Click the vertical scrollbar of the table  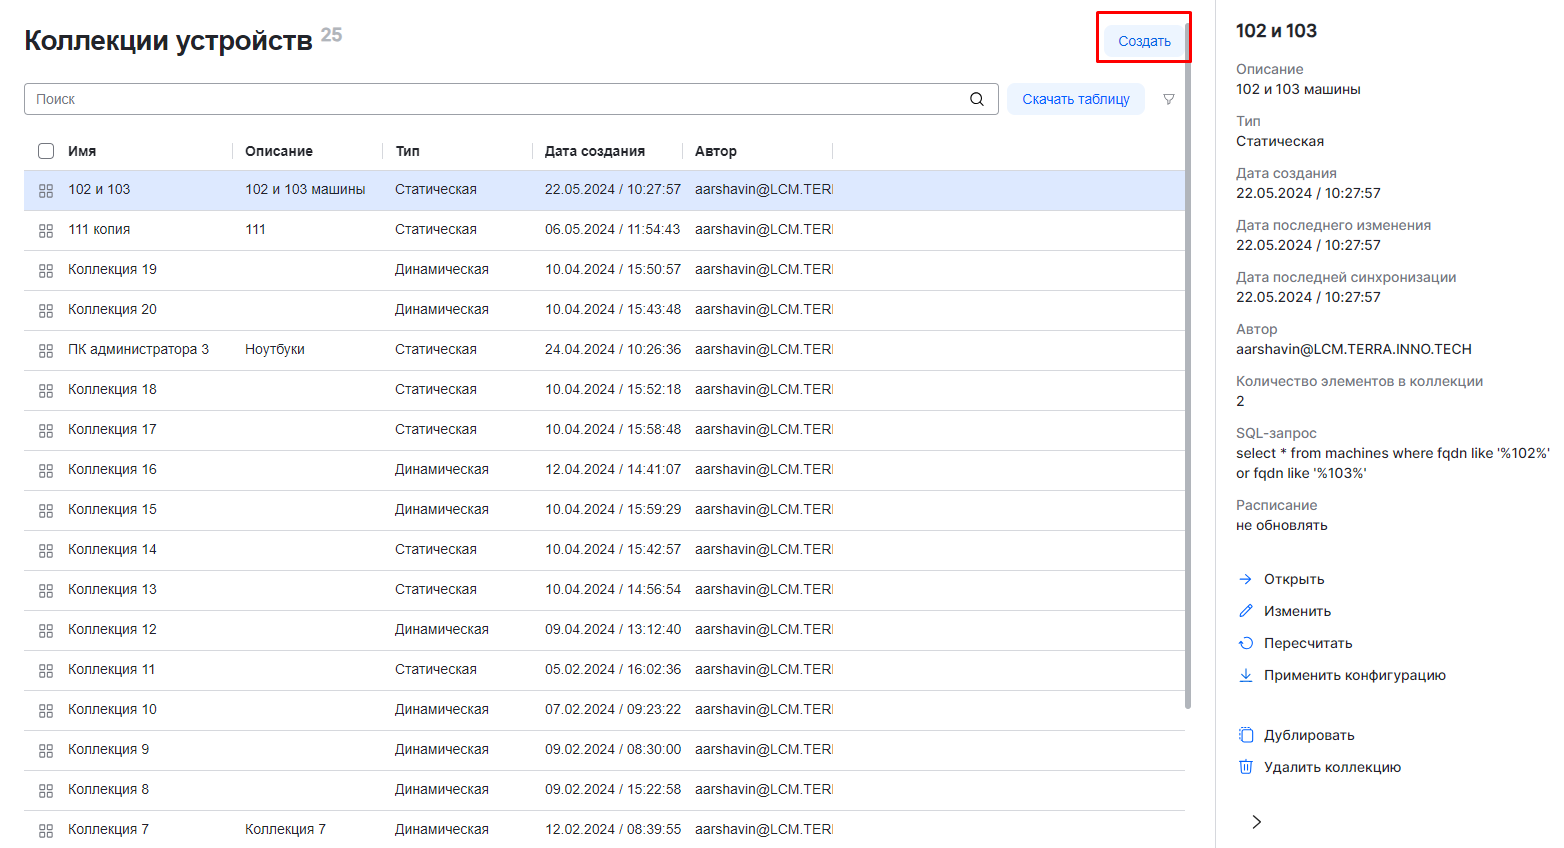click(x=1187, y=400)
